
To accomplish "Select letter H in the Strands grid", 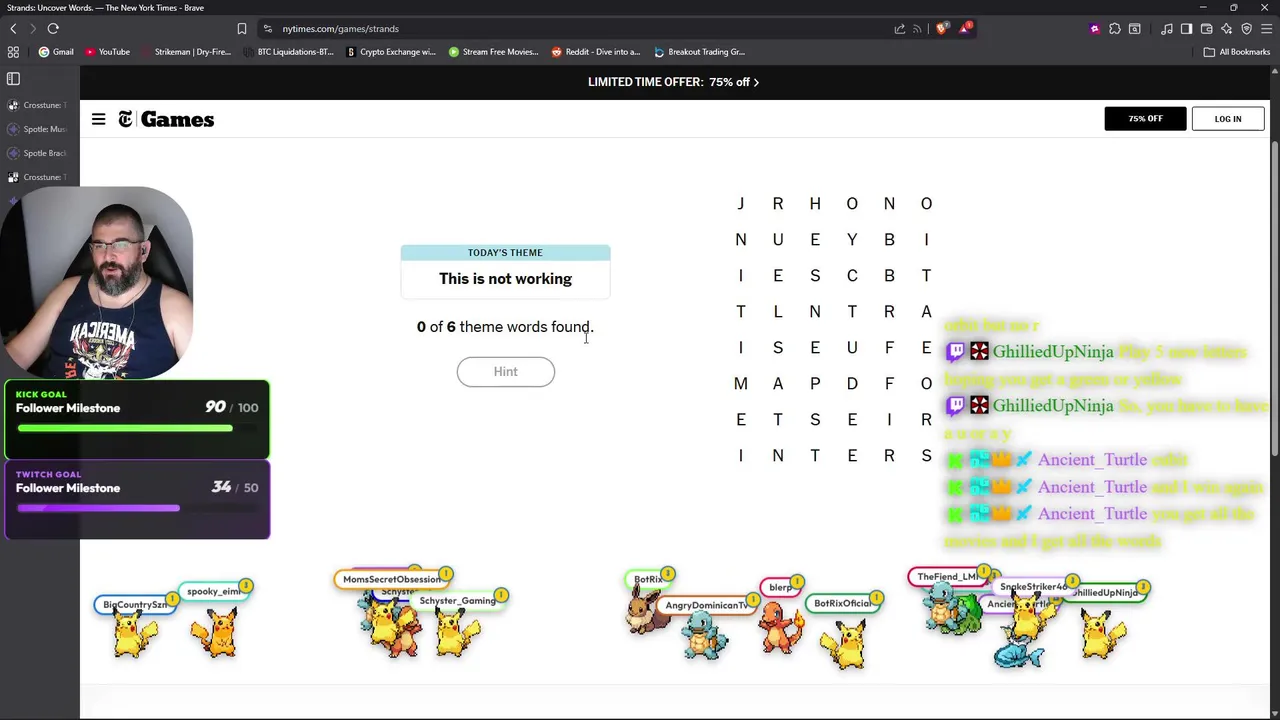I will click(x=815, y=204).
